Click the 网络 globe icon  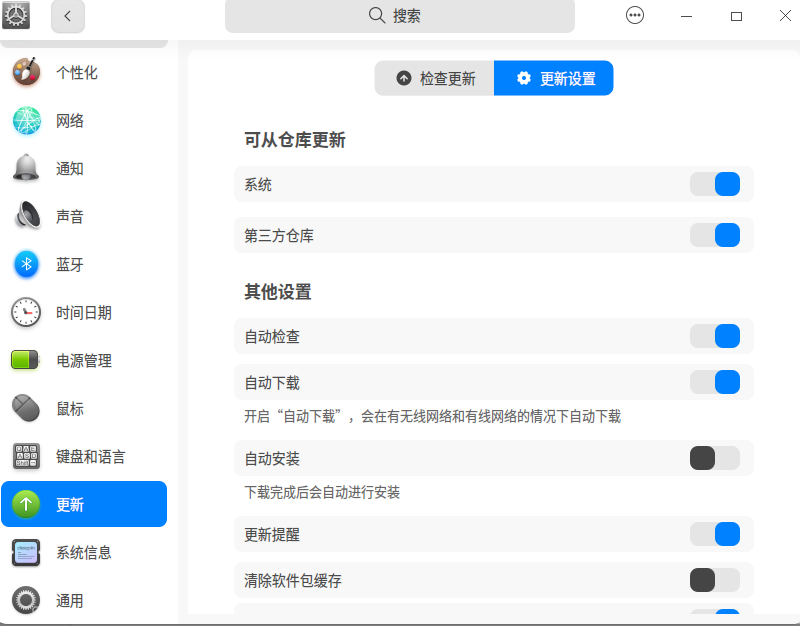[27, 120]
